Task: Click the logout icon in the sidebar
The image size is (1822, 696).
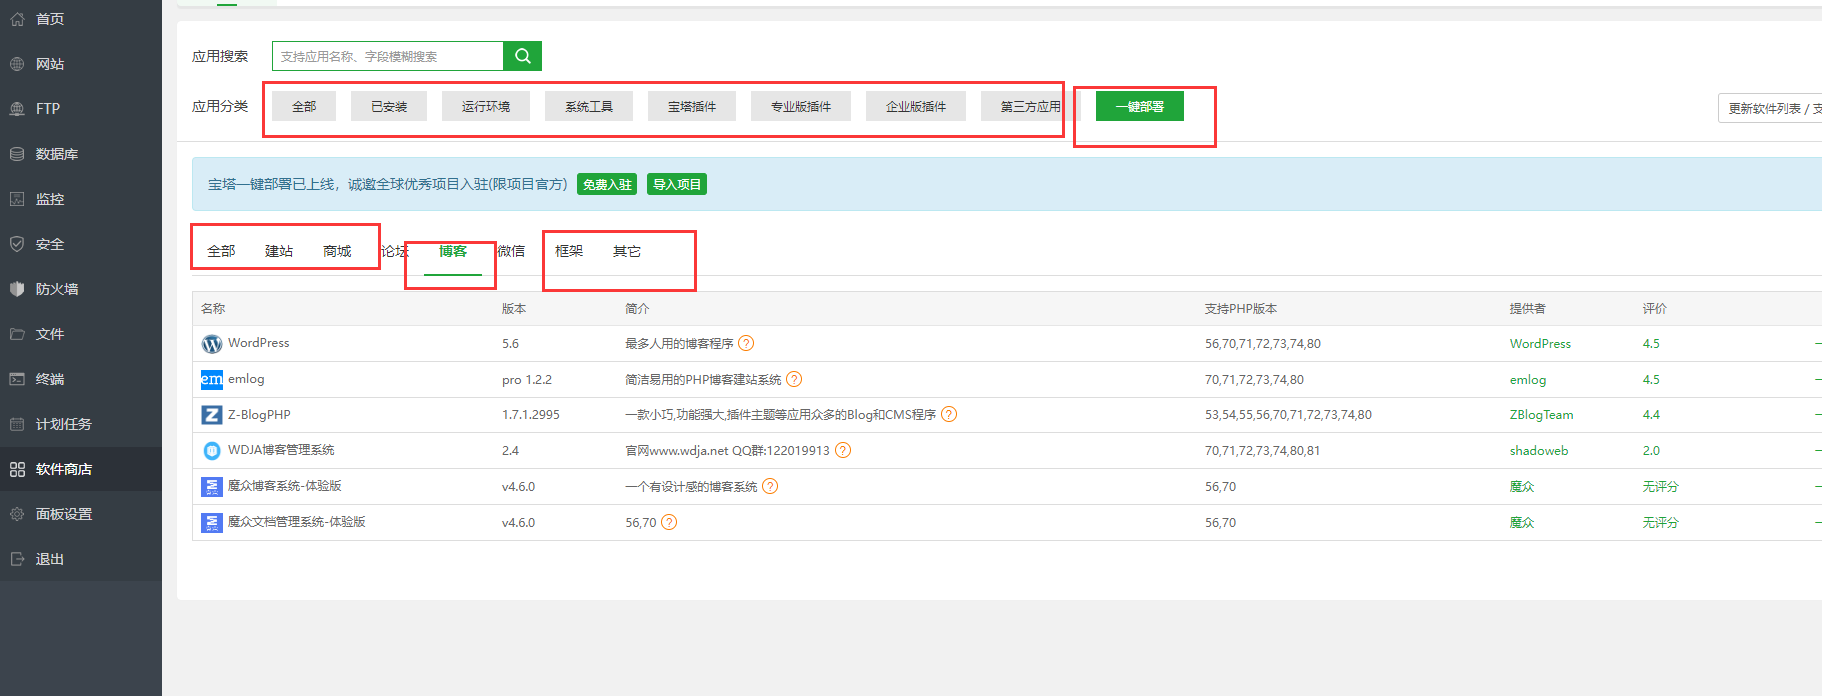Action: pos(17,559)
